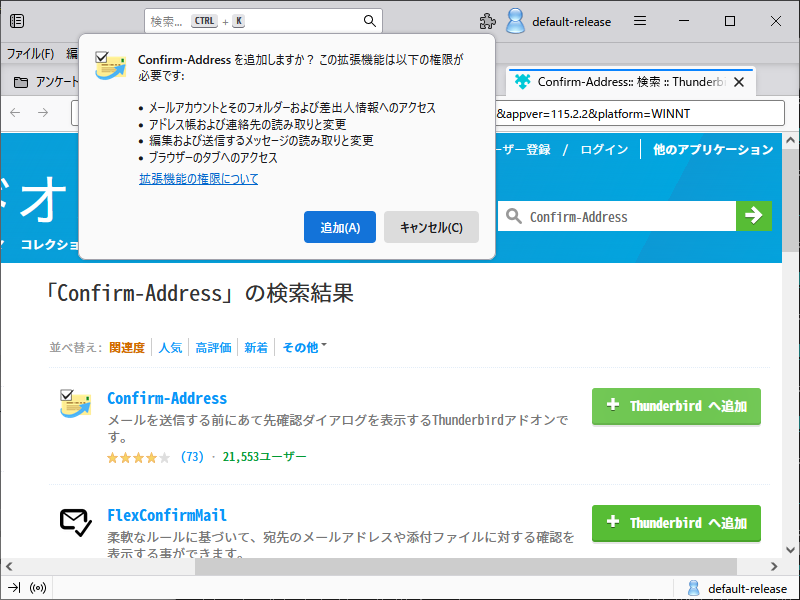Open the ログイン link
This screenshot has width=800, height=600.
pos(604,149)
